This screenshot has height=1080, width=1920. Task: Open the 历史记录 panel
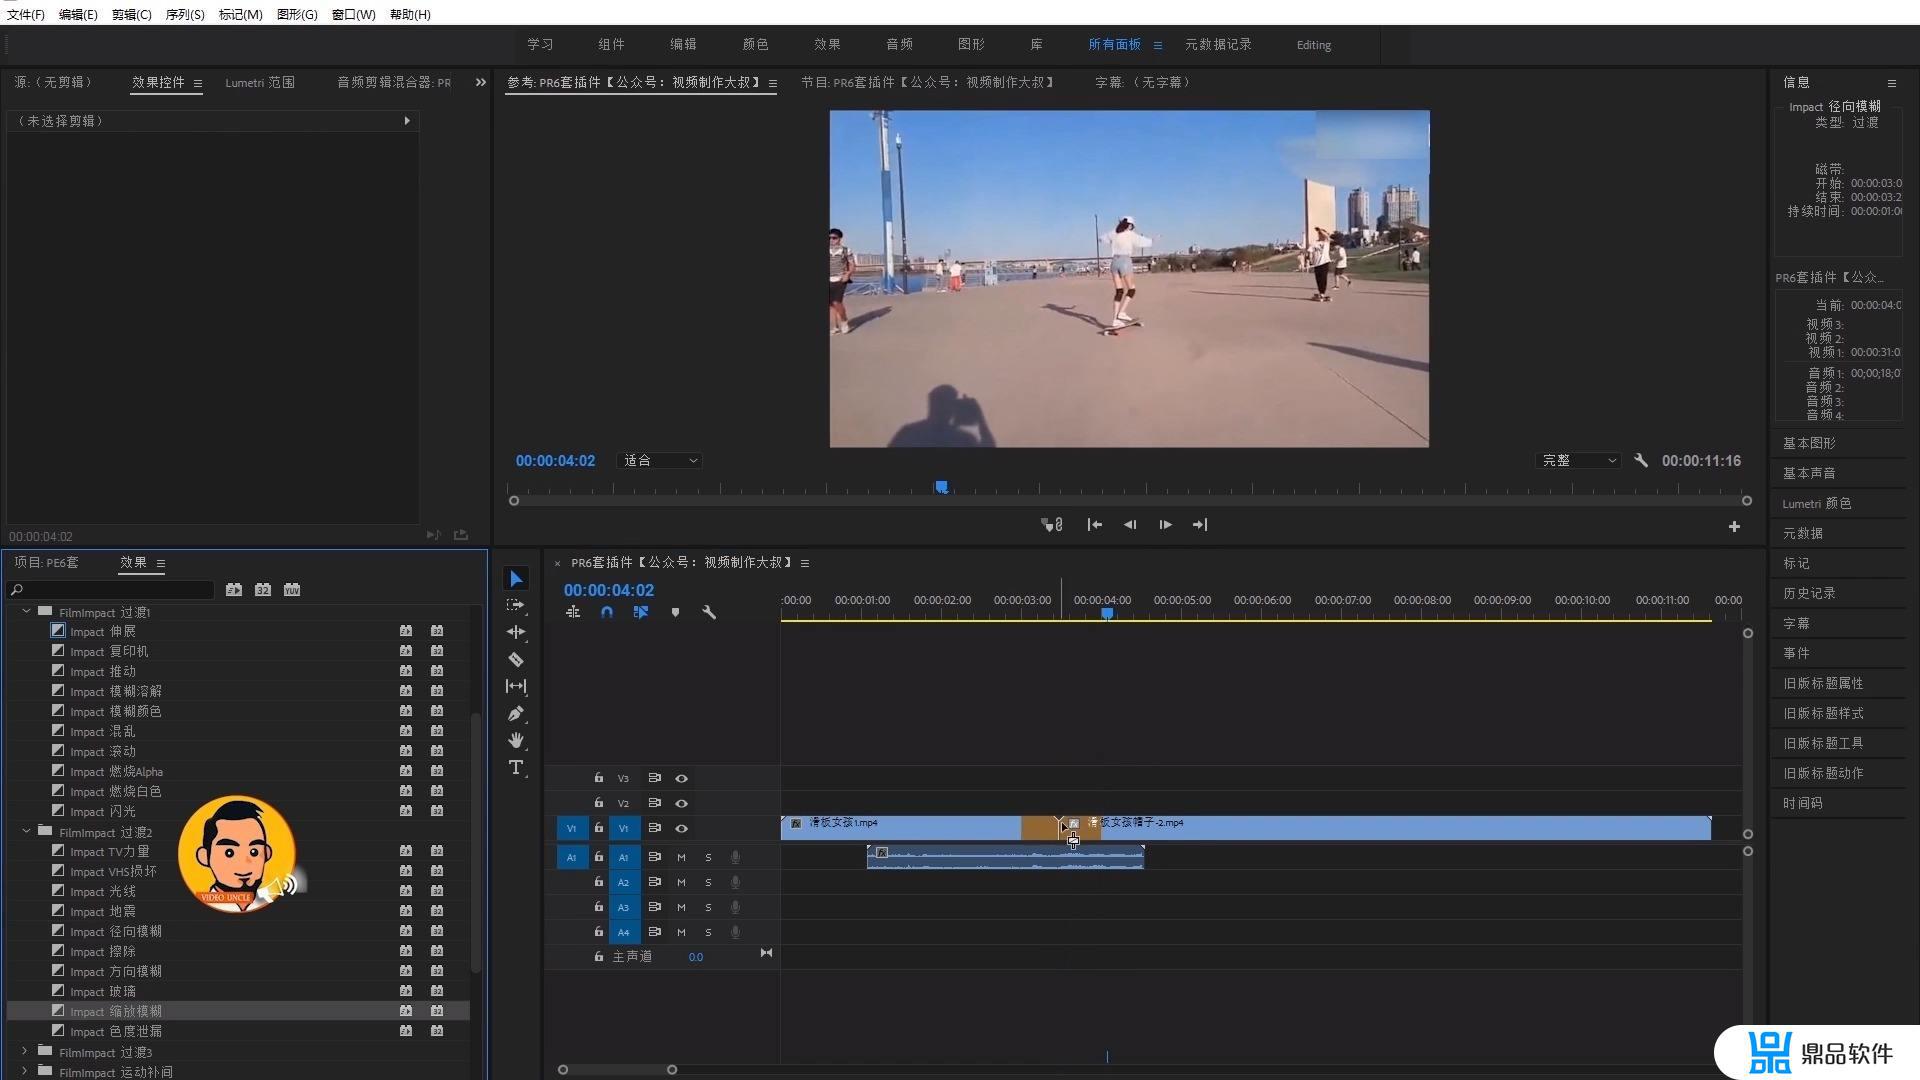(x=1809, y=593)
